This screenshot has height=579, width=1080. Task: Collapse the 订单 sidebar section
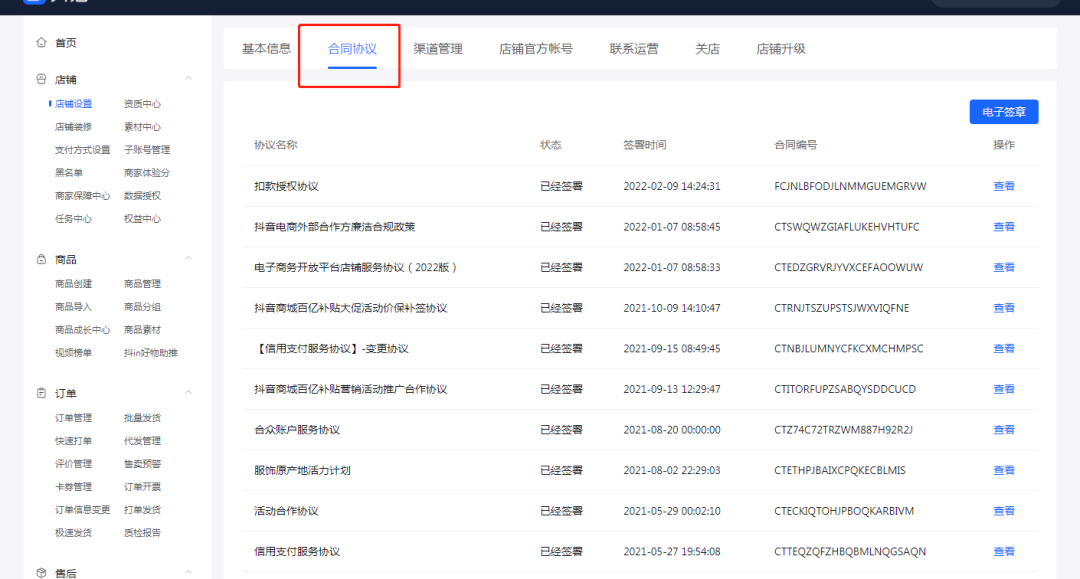[188, 392]
